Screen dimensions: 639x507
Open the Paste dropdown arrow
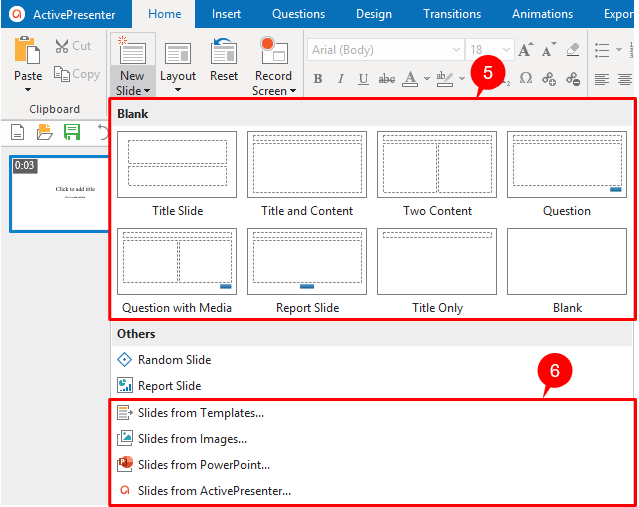[28, 89]
